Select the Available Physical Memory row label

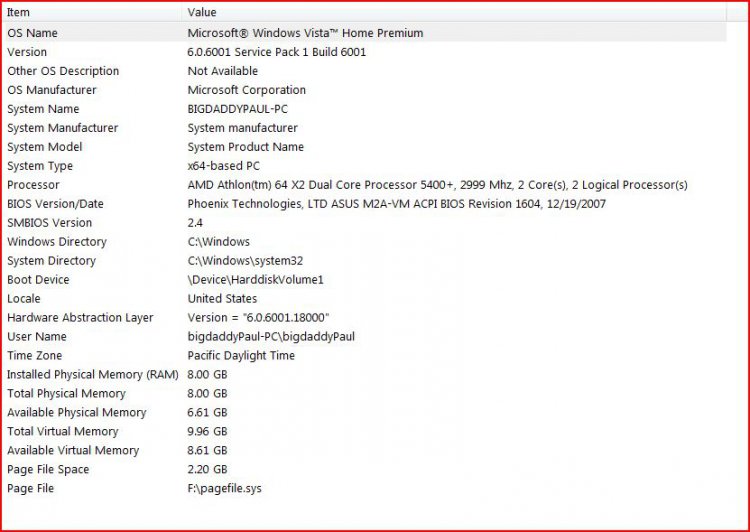(x=77, y=413)
